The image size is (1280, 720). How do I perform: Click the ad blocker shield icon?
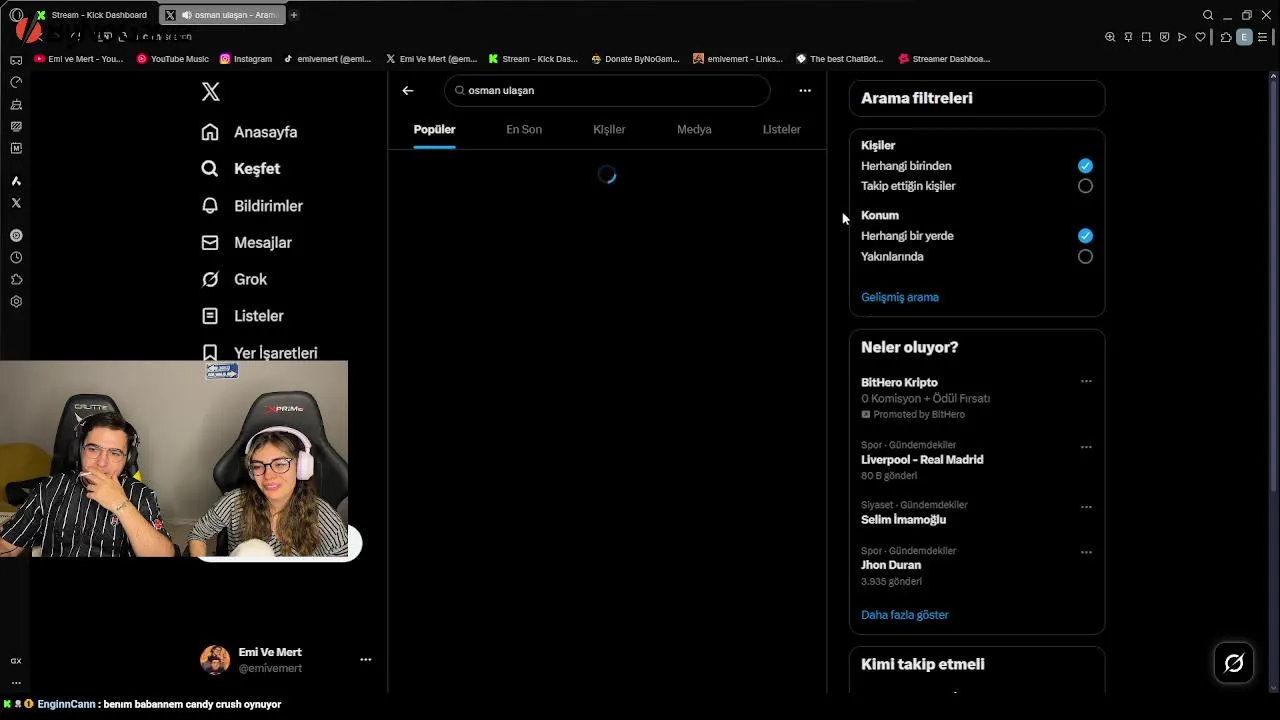click(1164, 37)
